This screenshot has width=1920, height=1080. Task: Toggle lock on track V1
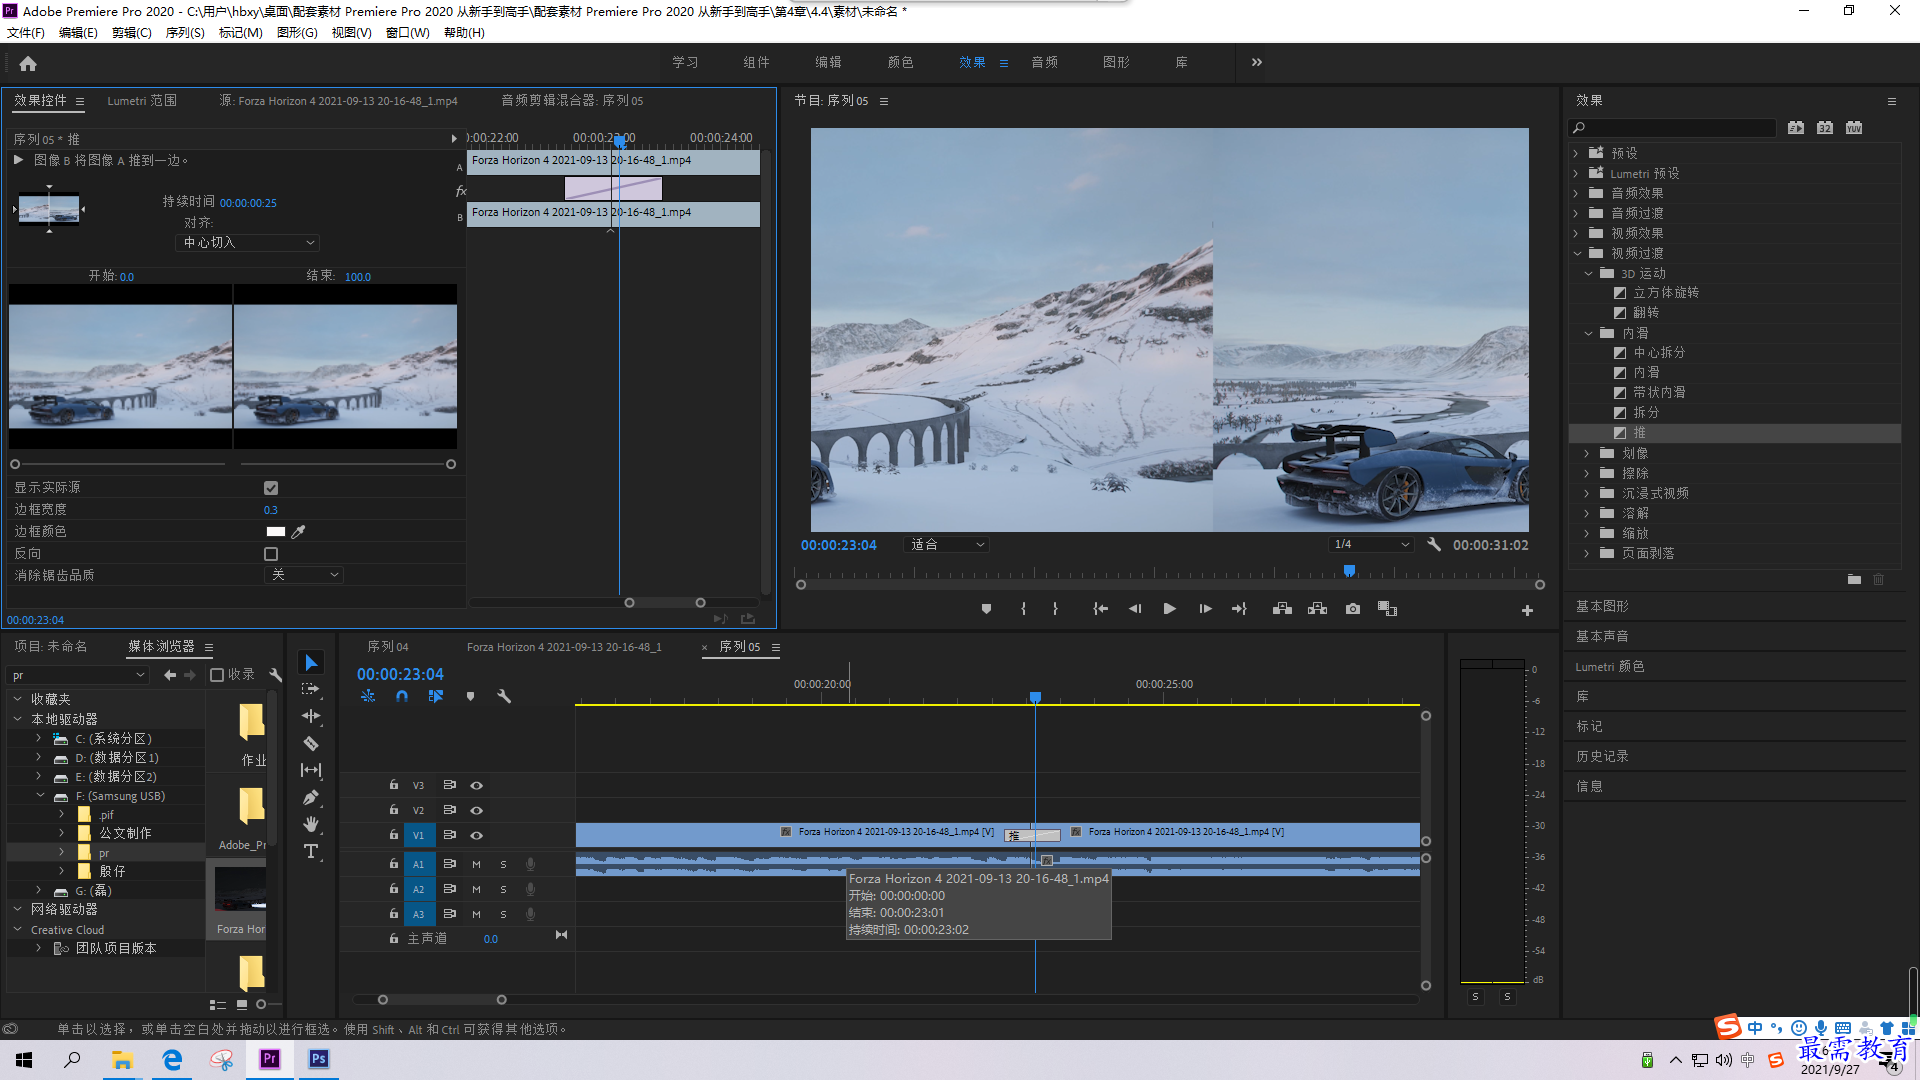pos(394,835)
